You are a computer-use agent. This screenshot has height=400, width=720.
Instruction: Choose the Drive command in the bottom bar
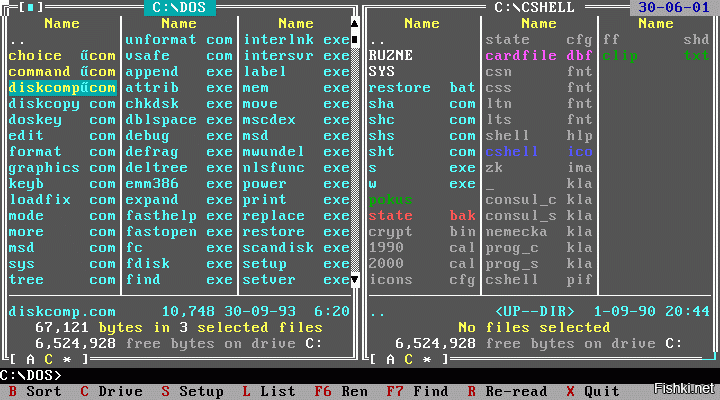point(111,391)
